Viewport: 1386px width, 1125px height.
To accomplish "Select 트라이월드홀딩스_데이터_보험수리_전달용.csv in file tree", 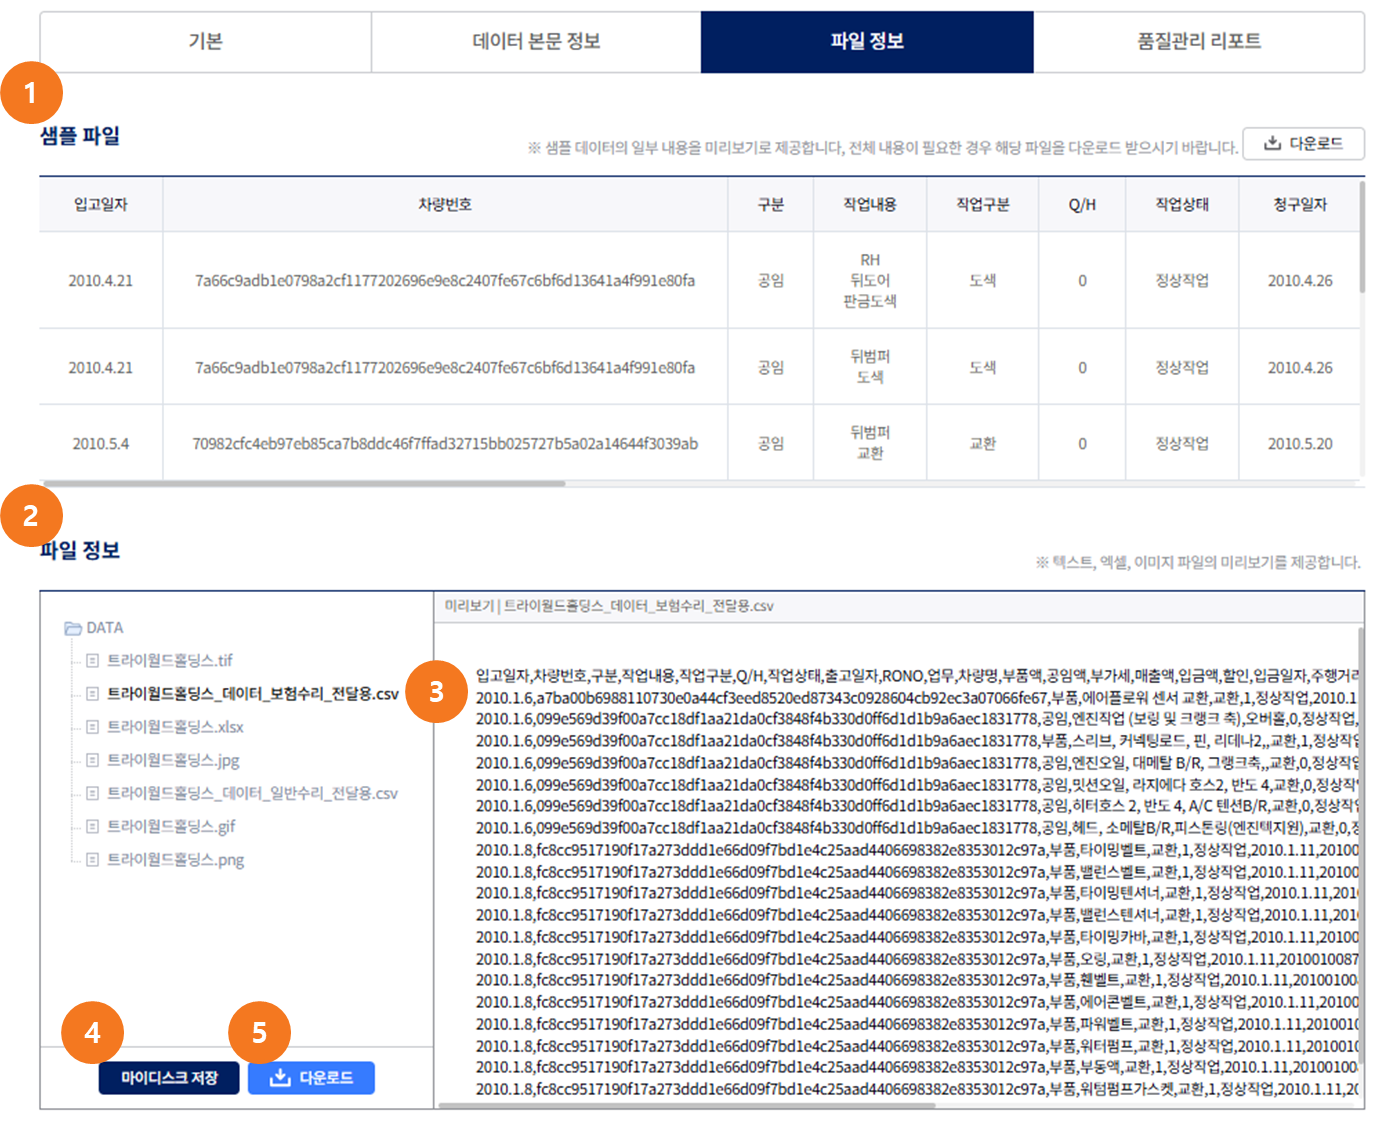I will pos(252,694).
